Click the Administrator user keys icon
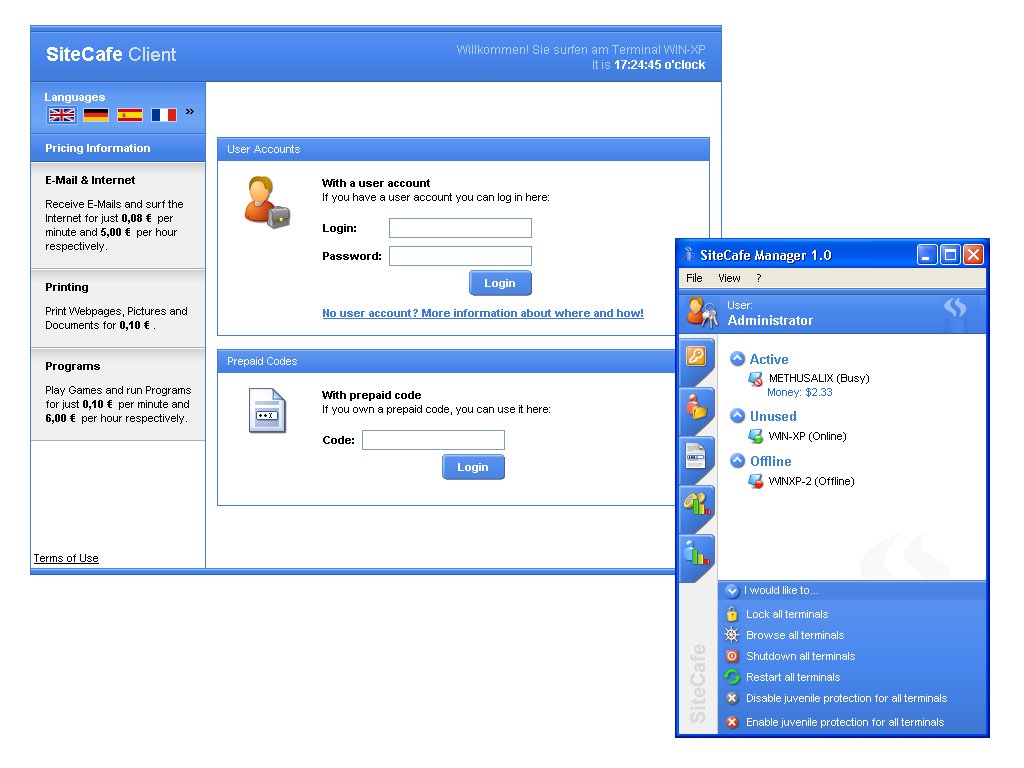1024x768 pixels. [702, 313]
